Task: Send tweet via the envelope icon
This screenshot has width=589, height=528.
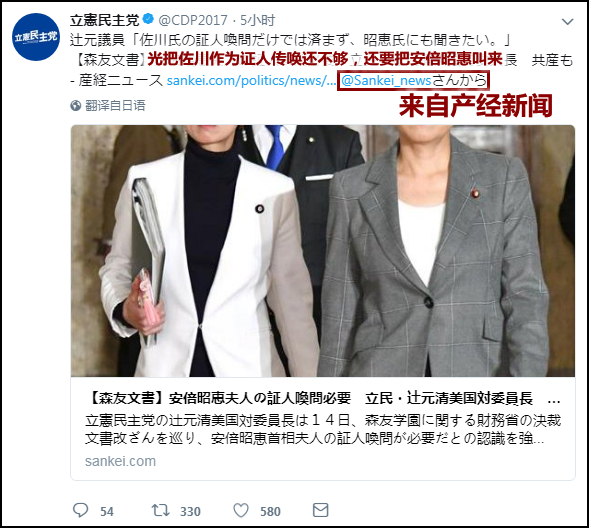Action: pos(320,510)
